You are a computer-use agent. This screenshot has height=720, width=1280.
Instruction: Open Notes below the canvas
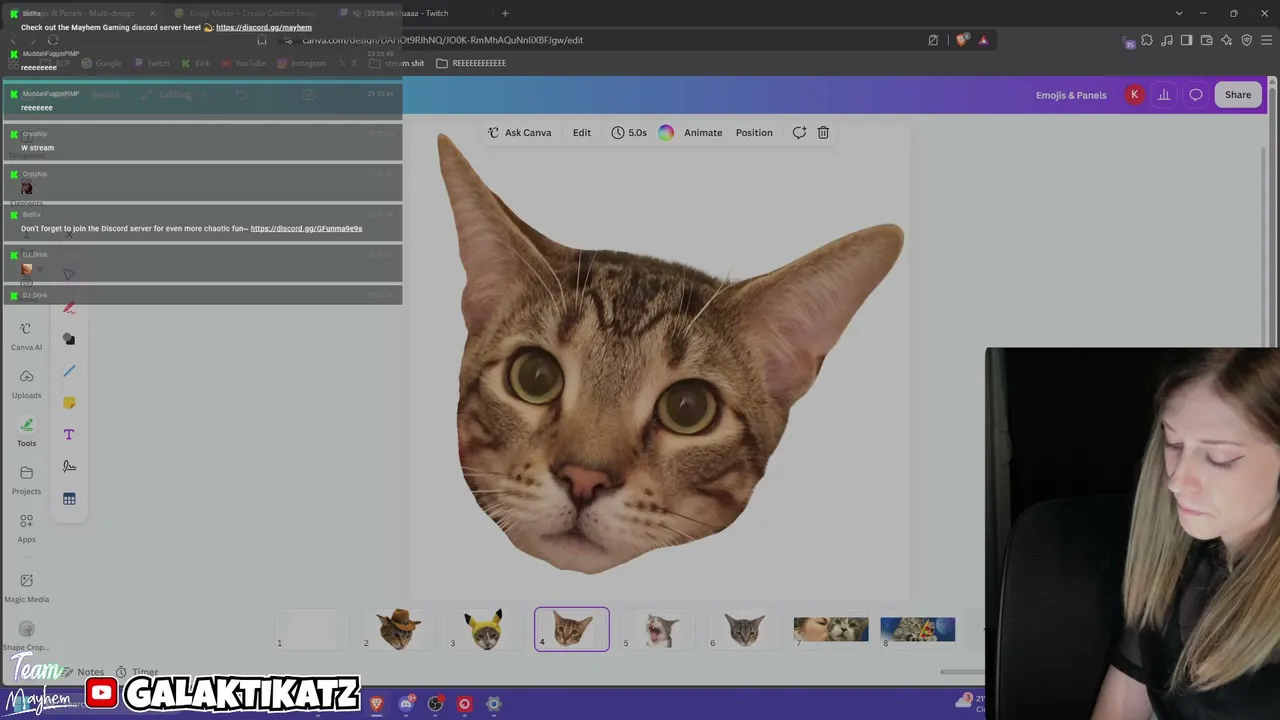click(83, 672)
